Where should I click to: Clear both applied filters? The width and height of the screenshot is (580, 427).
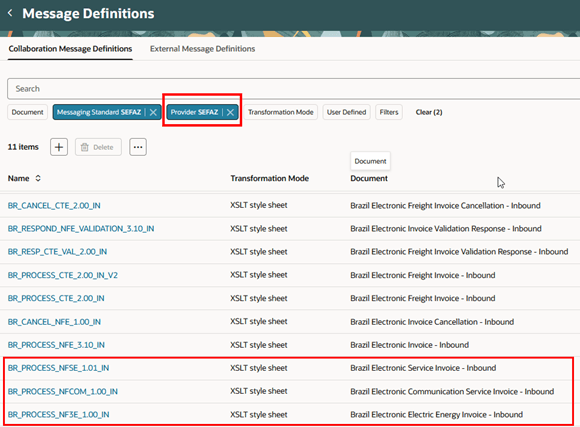point(429,112)
